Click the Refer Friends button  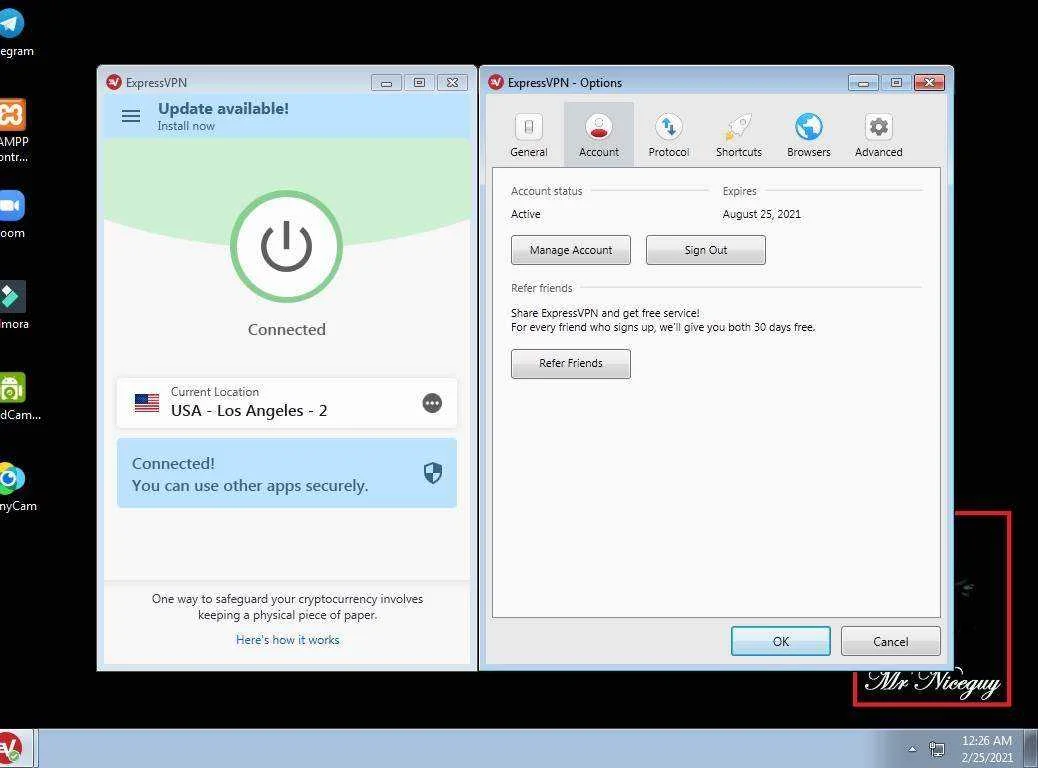coord(571,363)
